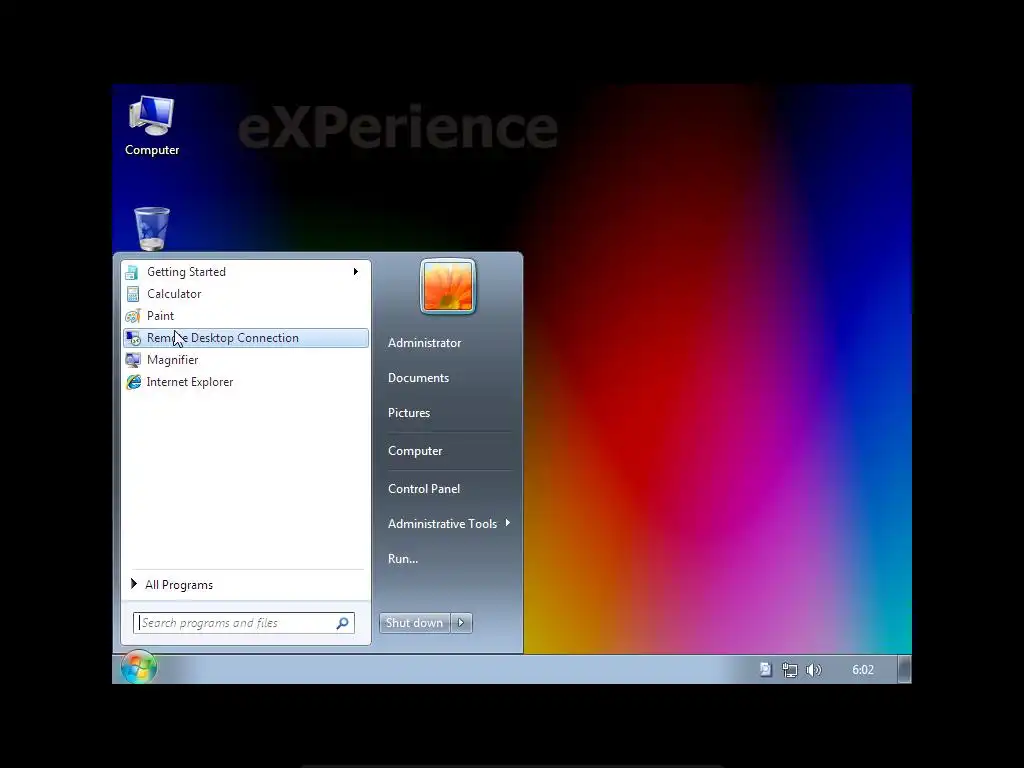Open the volume speaker tray icon

(814, 670)
